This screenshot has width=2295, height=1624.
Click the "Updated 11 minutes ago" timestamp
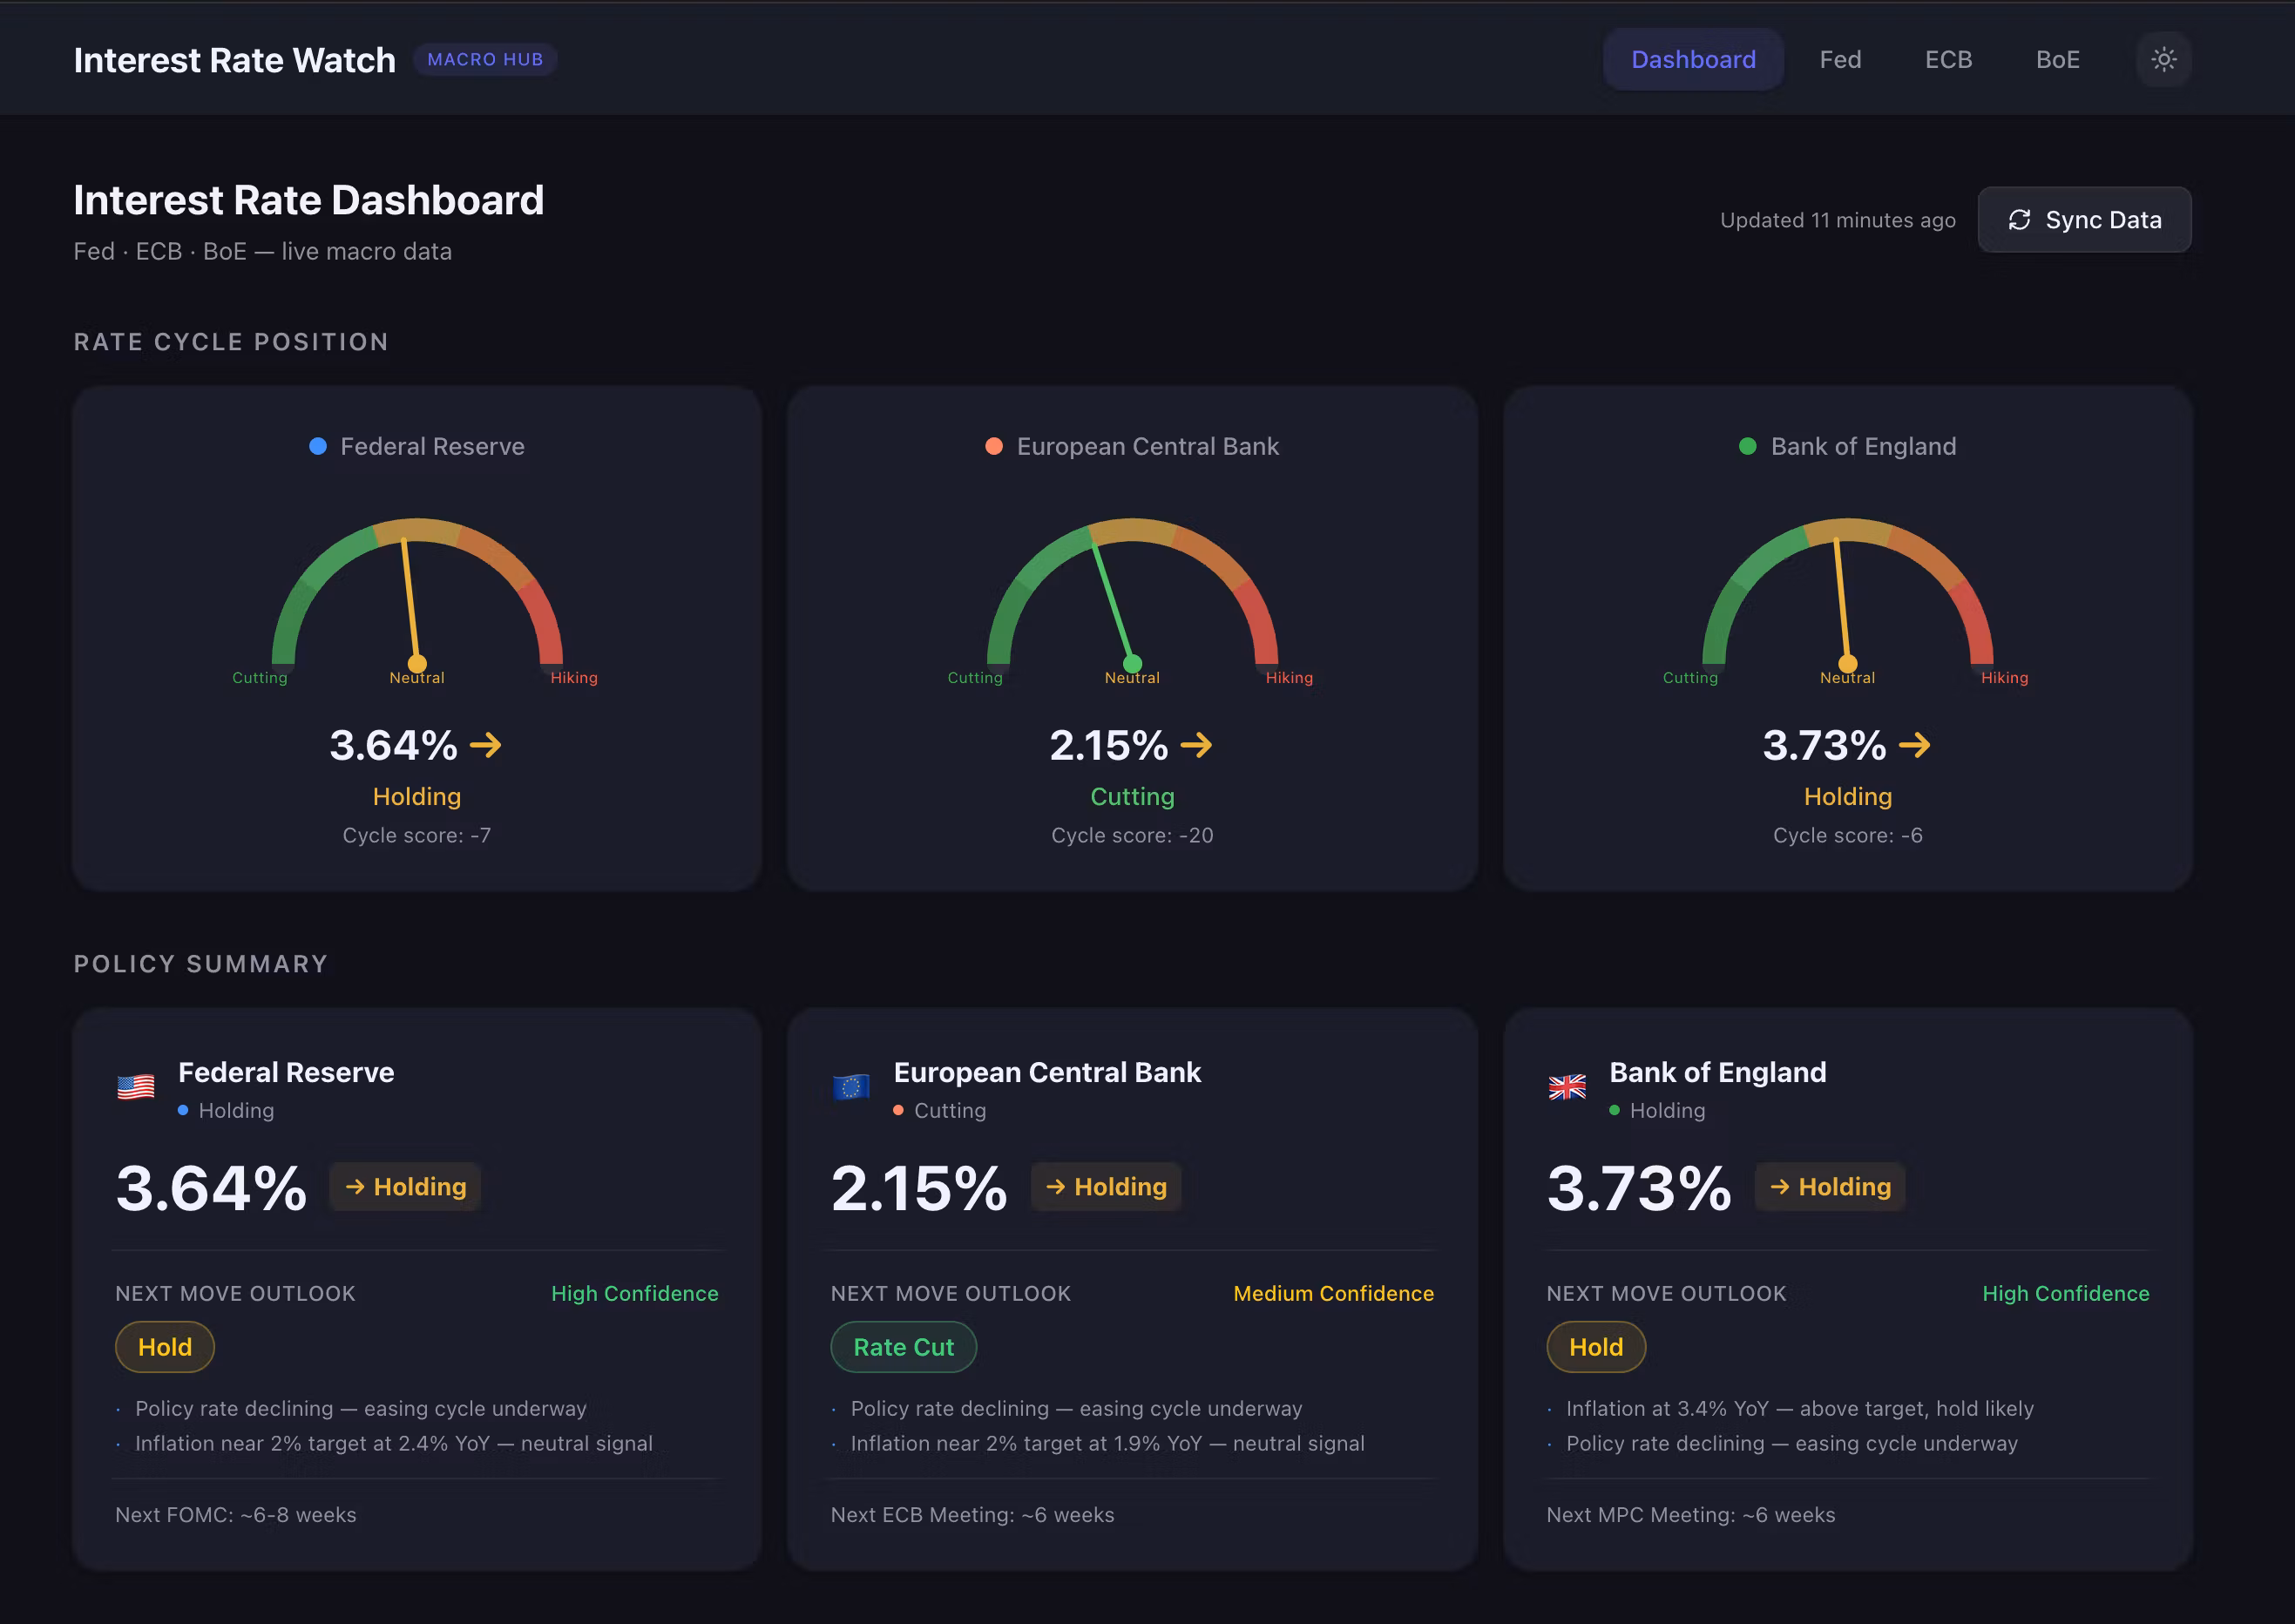click(x=1837, y=220)
